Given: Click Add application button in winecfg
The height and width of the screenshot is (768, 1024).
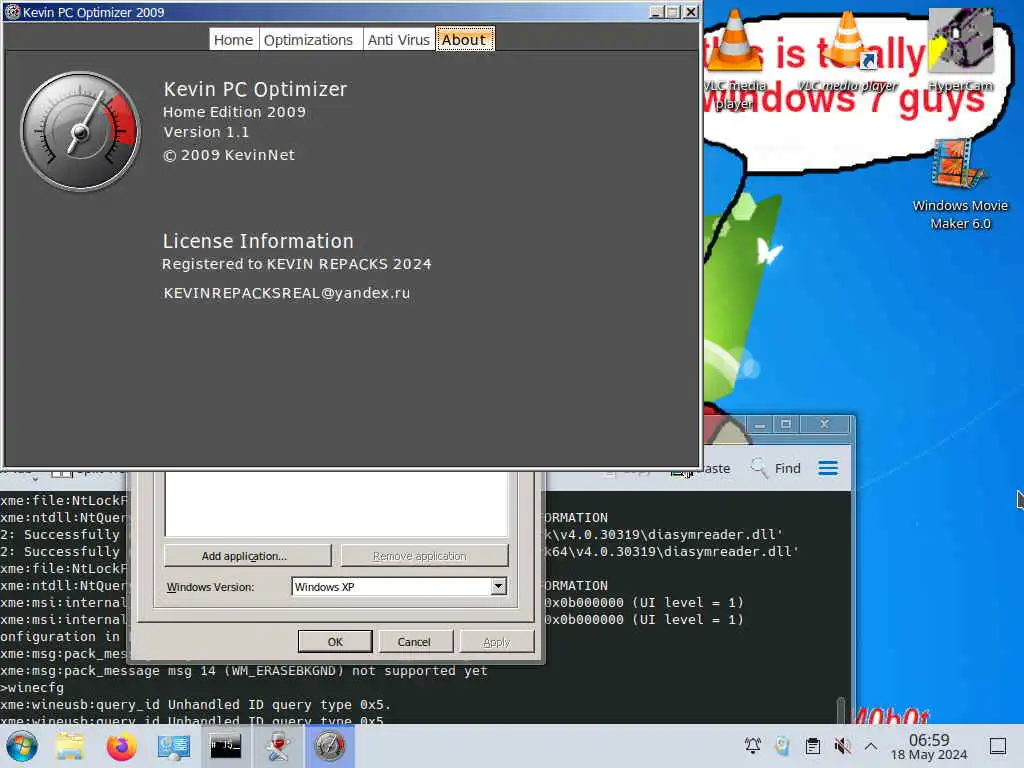Looking at the screenshot, I should tap(247, 556).
